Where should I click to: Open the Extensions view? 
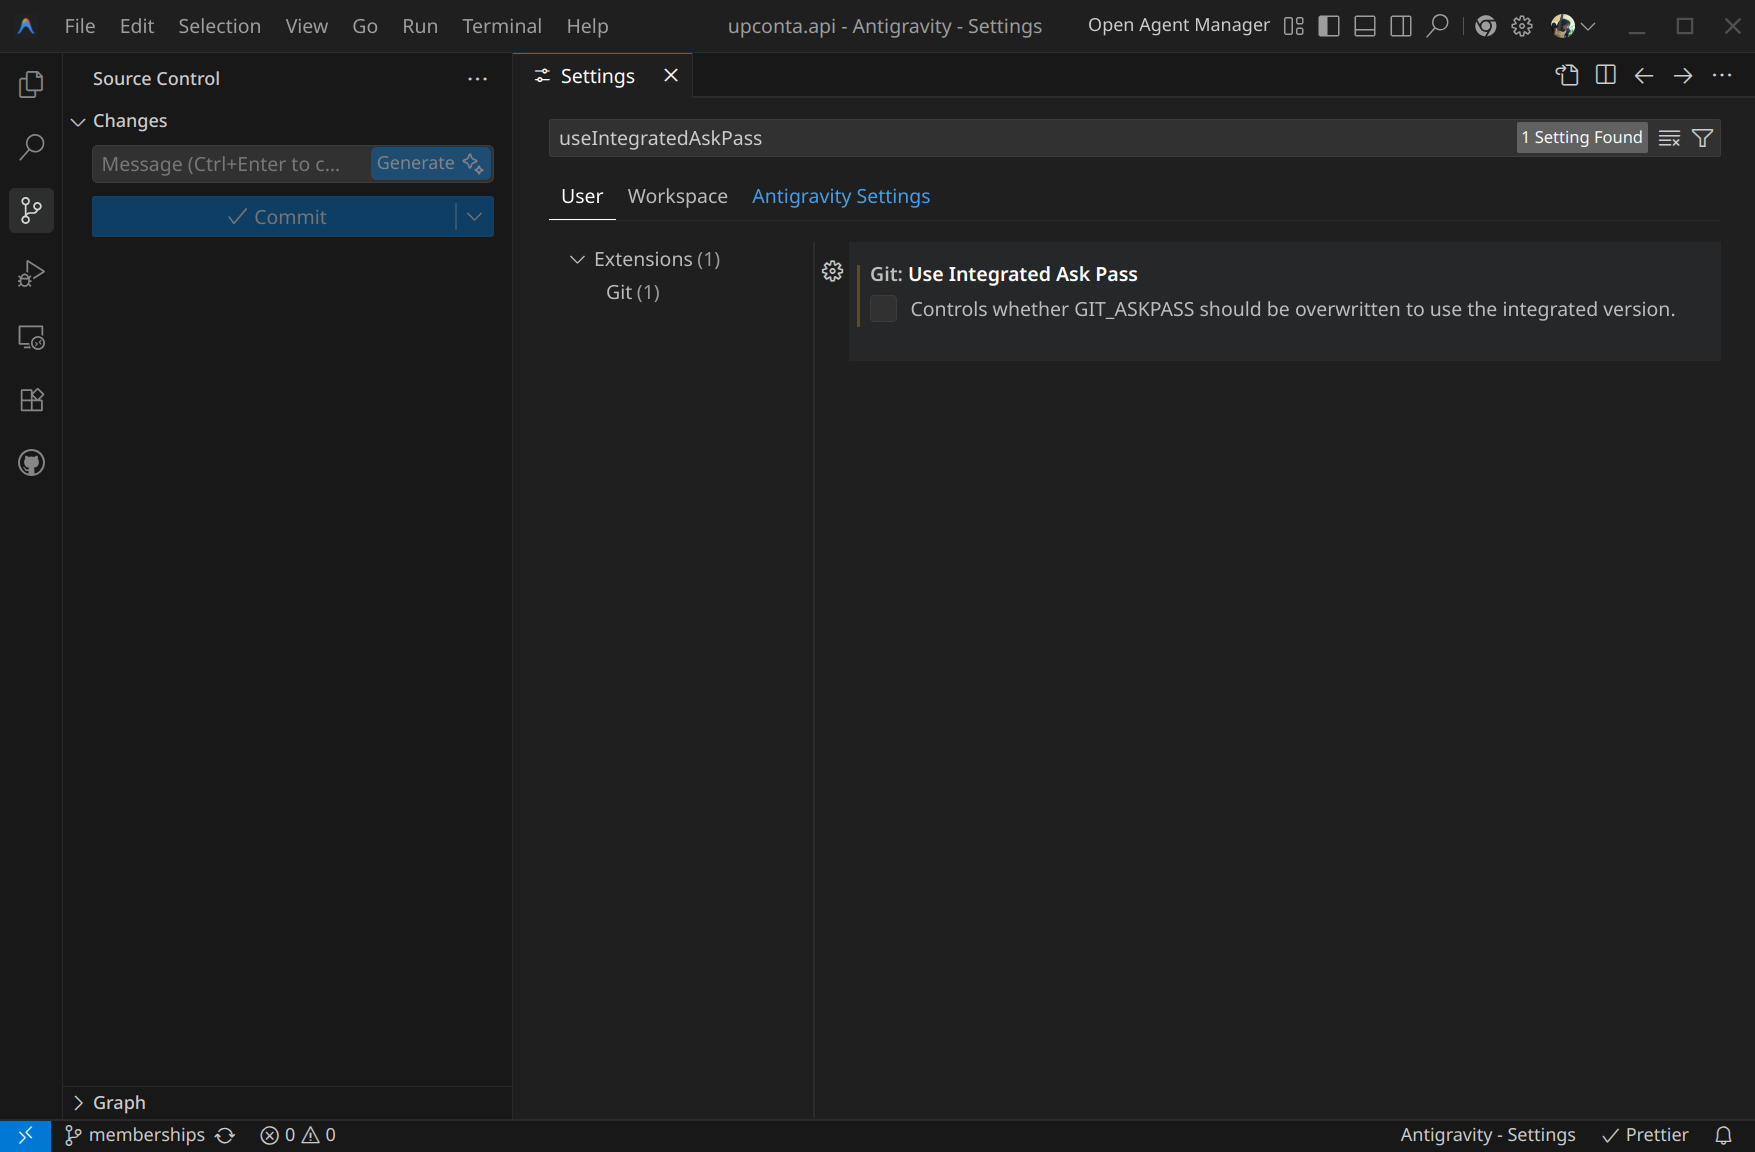(31, 400)
